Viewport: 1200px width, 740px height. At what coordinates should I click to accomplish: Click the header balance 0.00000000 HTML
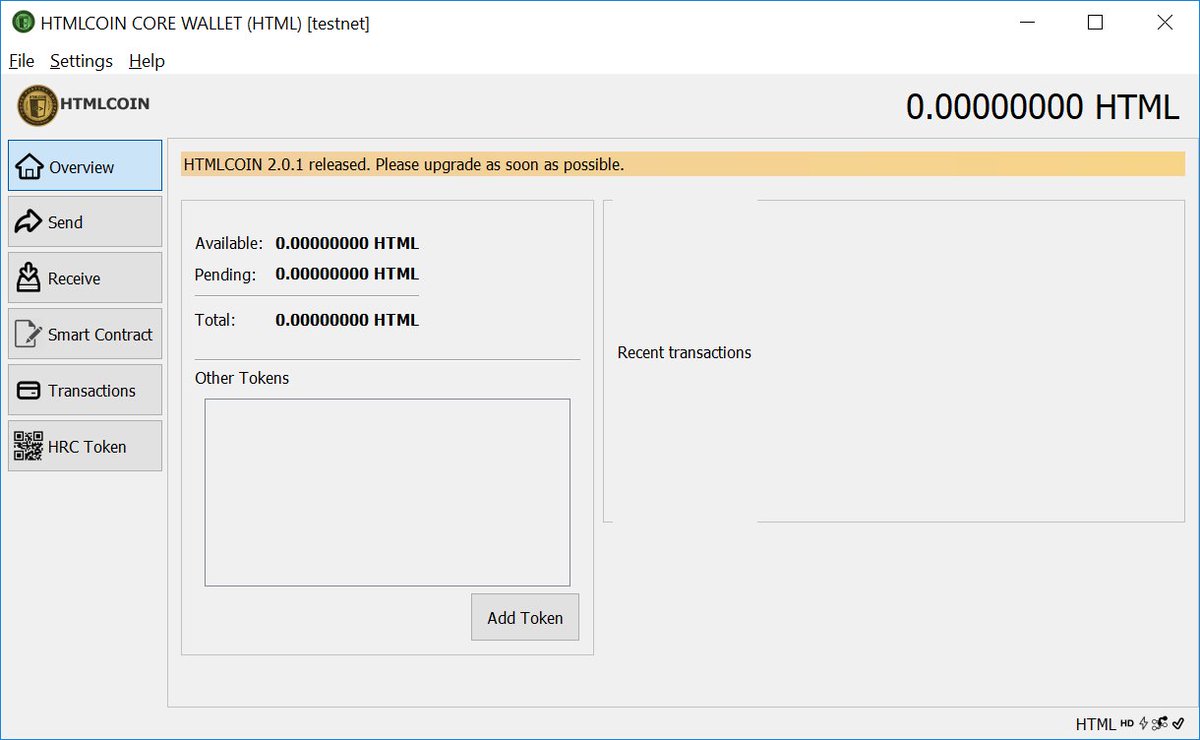click(1043, 107)
